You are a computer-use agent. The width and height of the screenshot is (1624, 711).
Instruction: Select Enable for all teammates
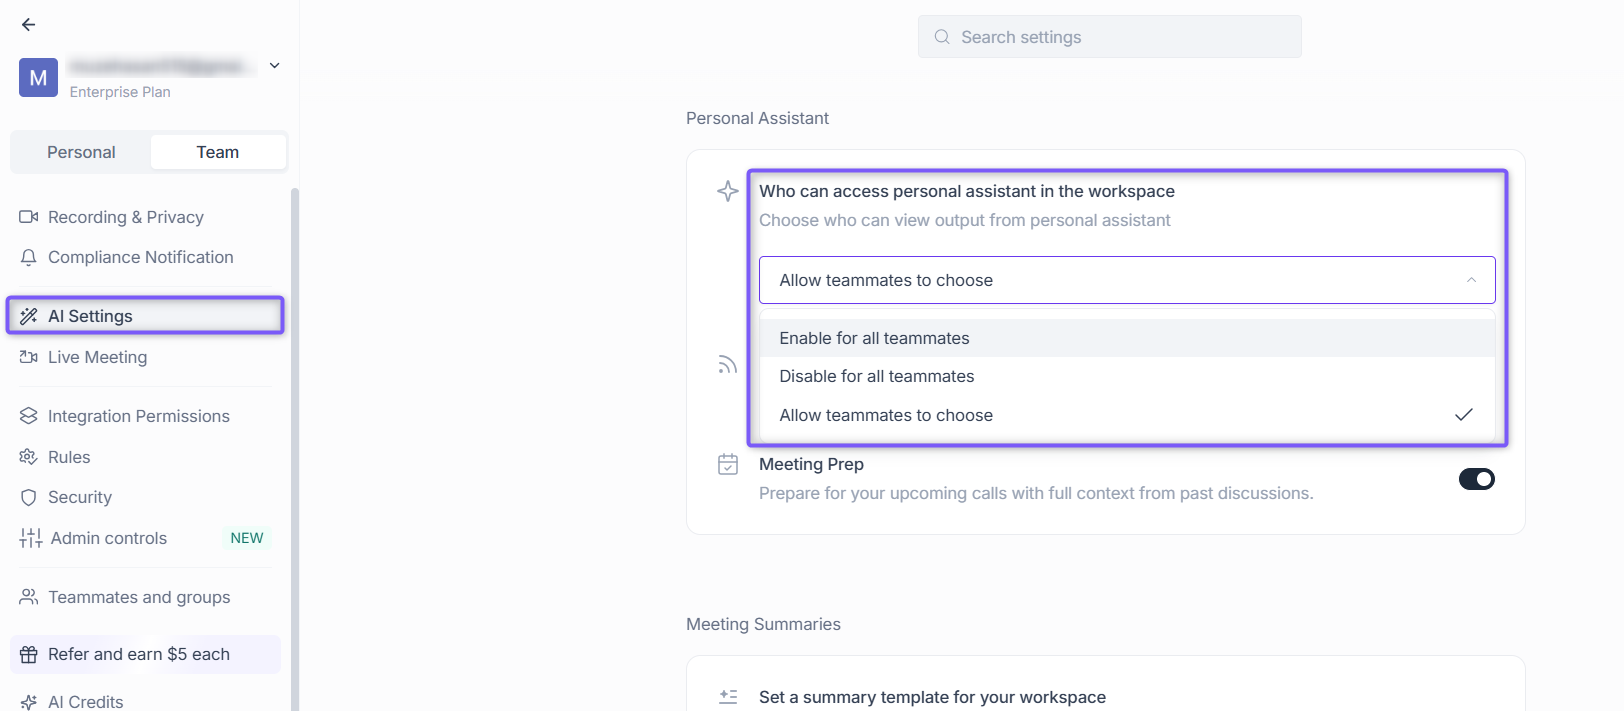tap(1127, 338)
